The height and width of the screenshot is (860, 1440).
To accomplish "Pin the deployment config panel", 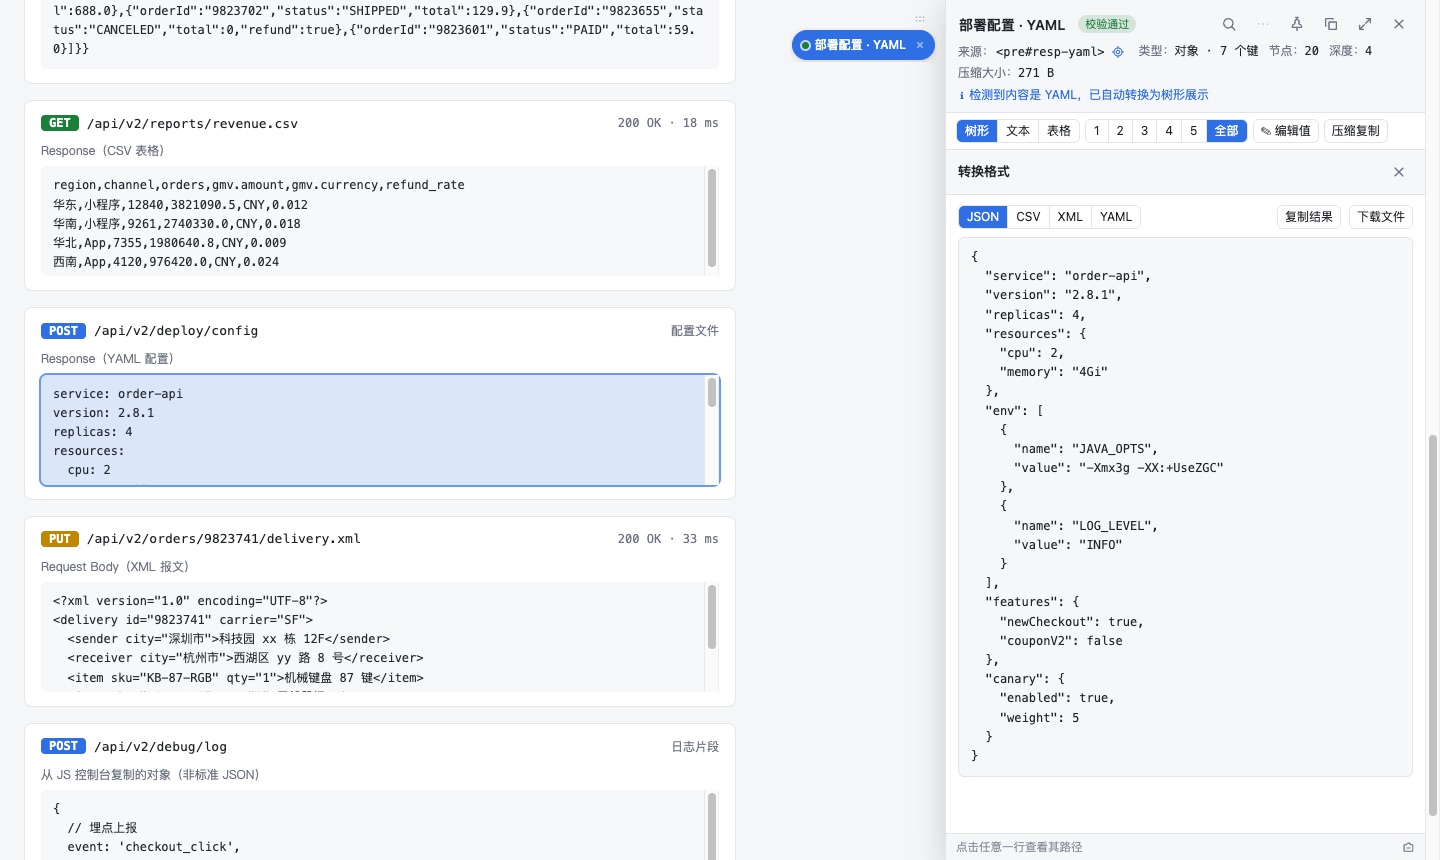I will 1297,24.
